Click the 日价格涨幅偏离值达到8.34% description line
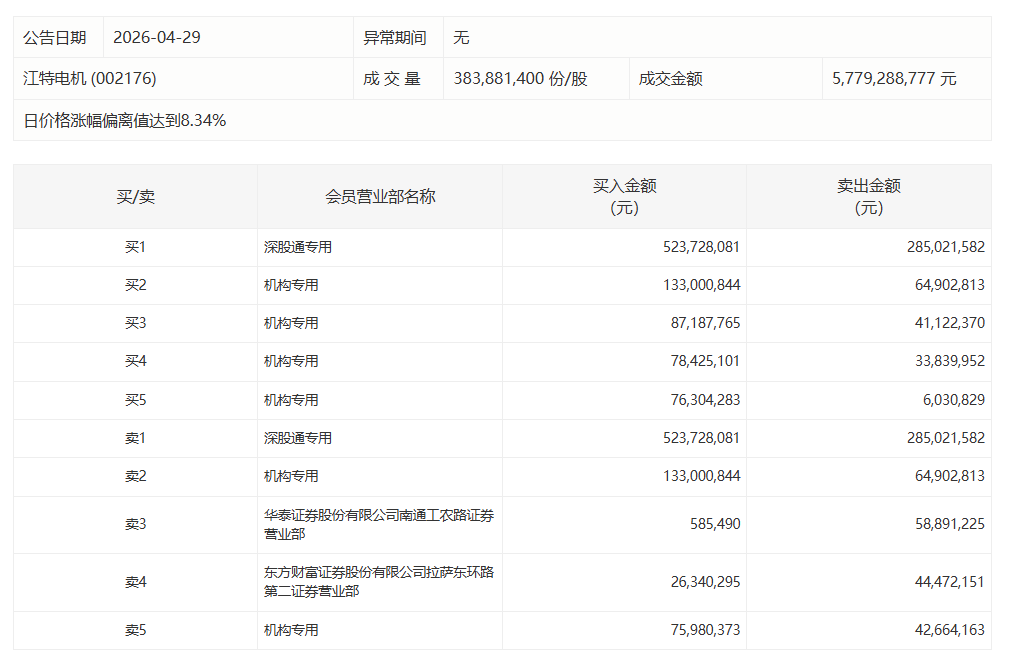 tap(125, 121)
